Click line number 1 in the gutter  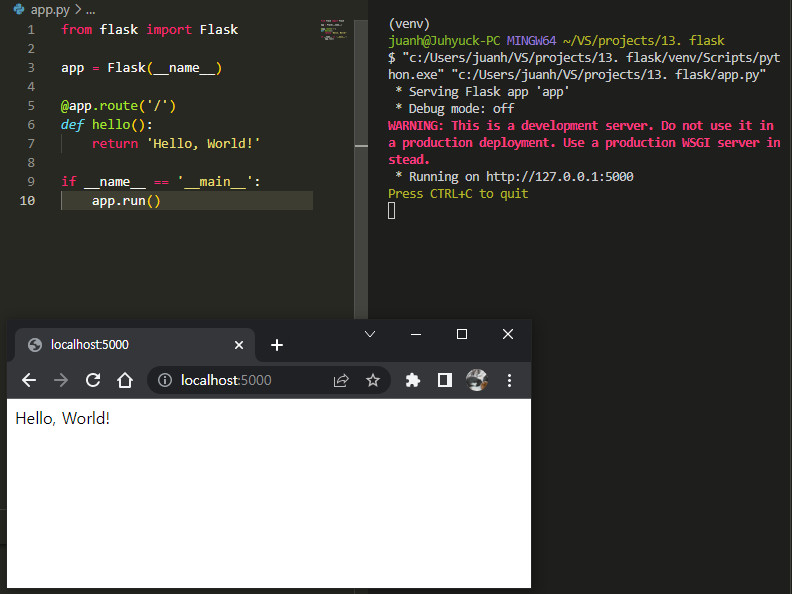click(31, 30)
